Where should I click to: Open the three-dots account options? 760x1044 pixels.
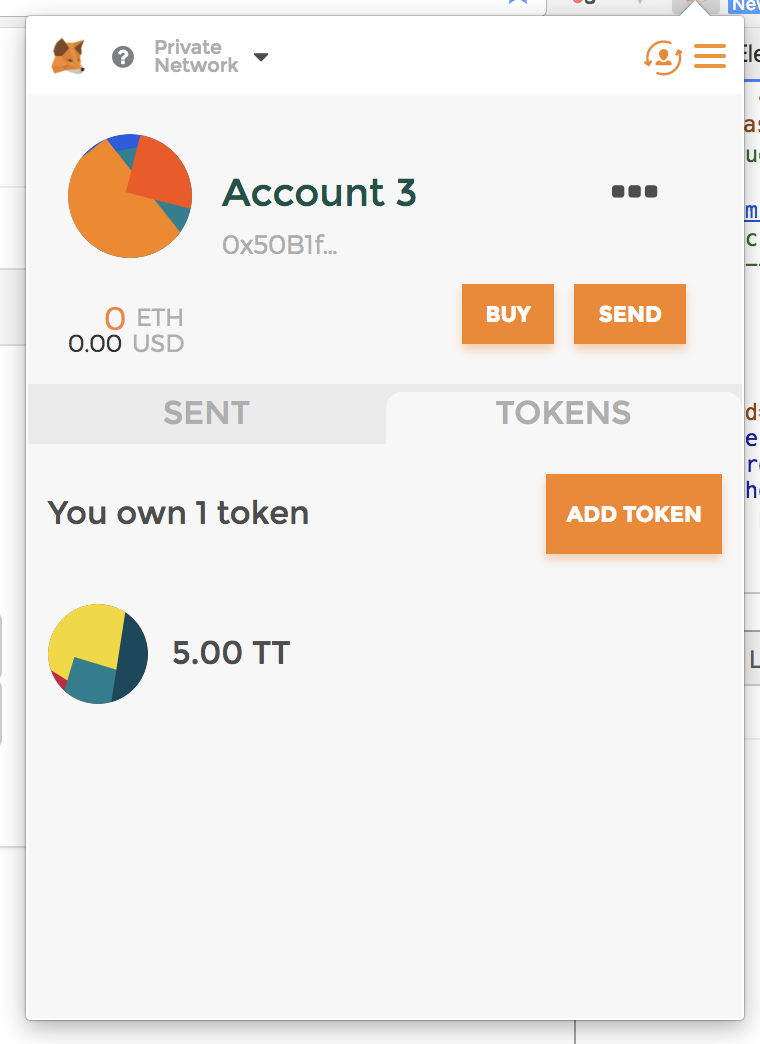point(634,192)
